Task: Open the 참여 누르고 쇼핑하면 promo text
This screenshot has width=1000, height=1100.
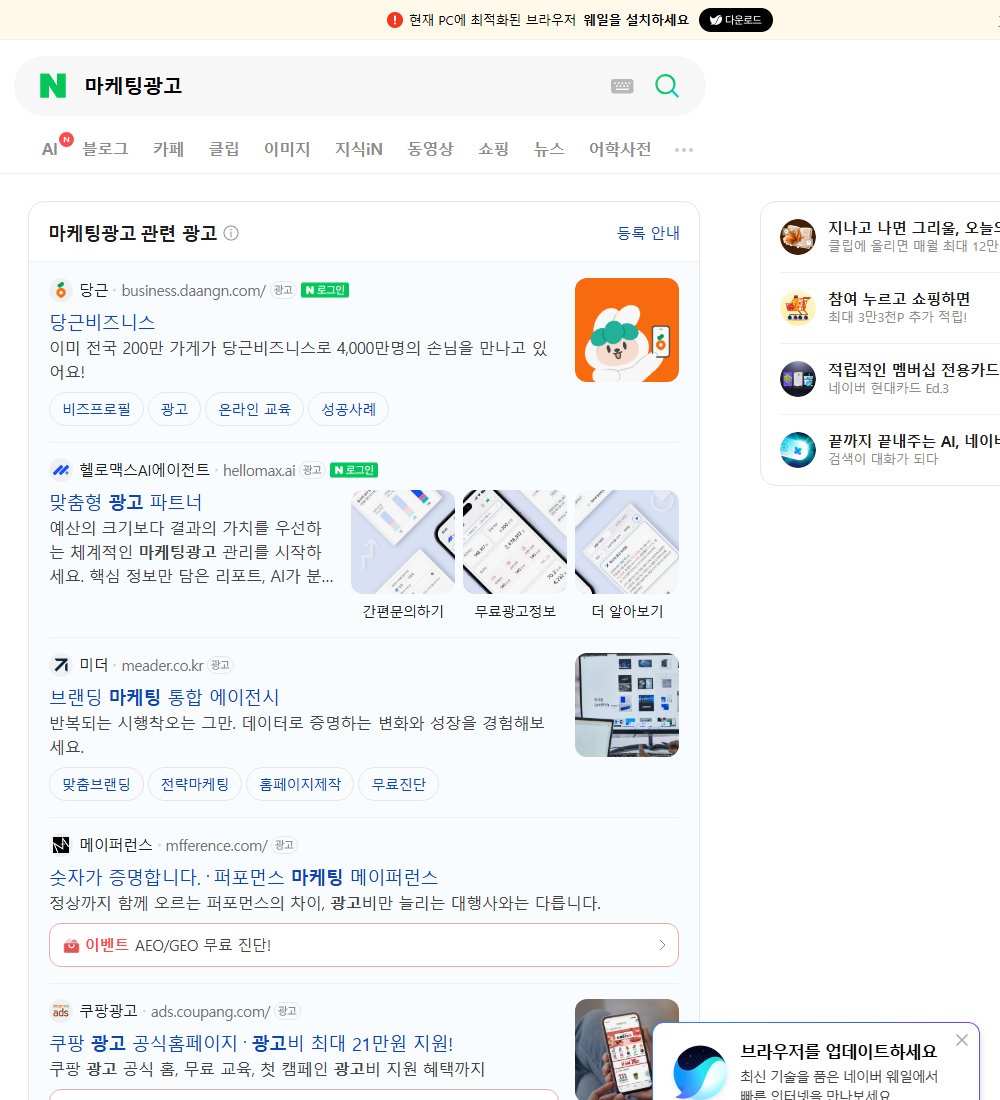Action: 899,299
